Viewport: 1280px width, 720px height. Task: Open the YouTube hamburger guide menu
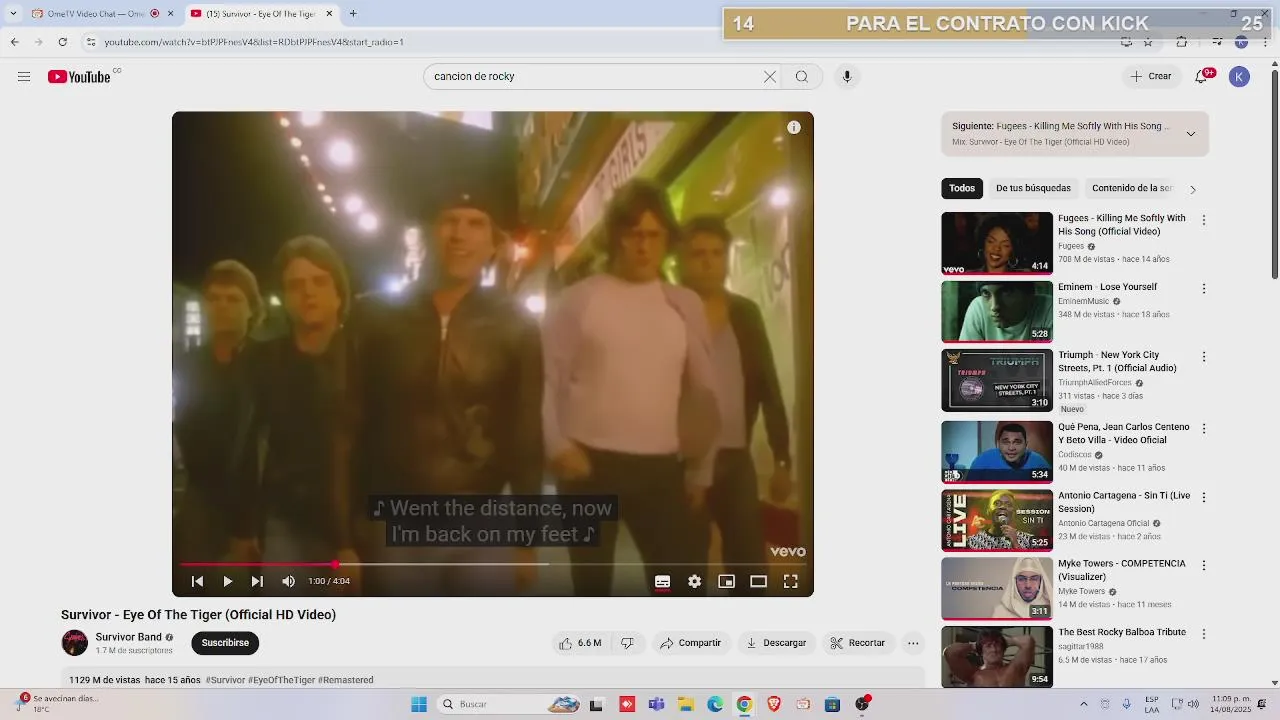click(x=24, y=77)
